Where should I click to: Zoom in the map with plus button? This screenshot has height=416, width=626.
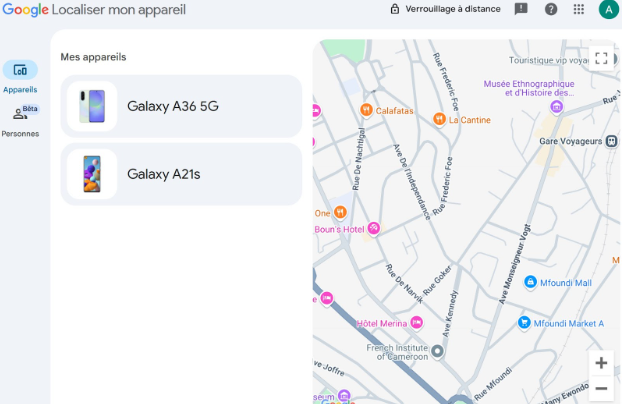(601, 363)
